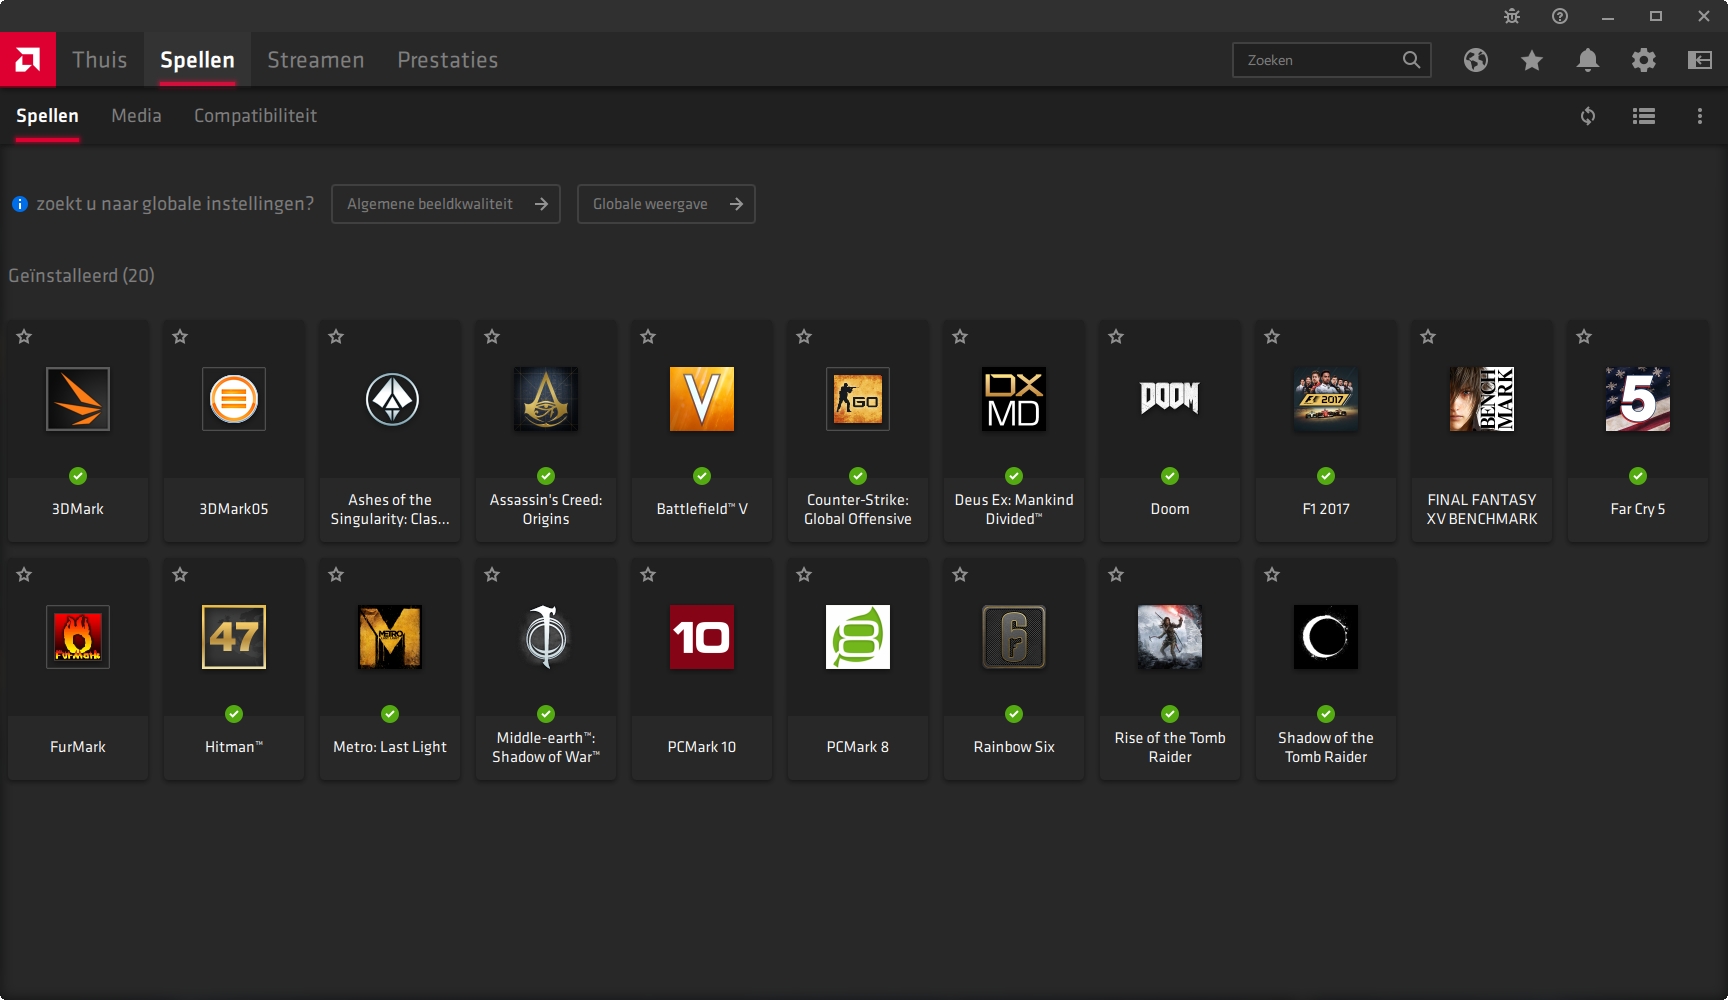
Task: Open Rise of the Tomb Raider tile
Action: 1170,669
